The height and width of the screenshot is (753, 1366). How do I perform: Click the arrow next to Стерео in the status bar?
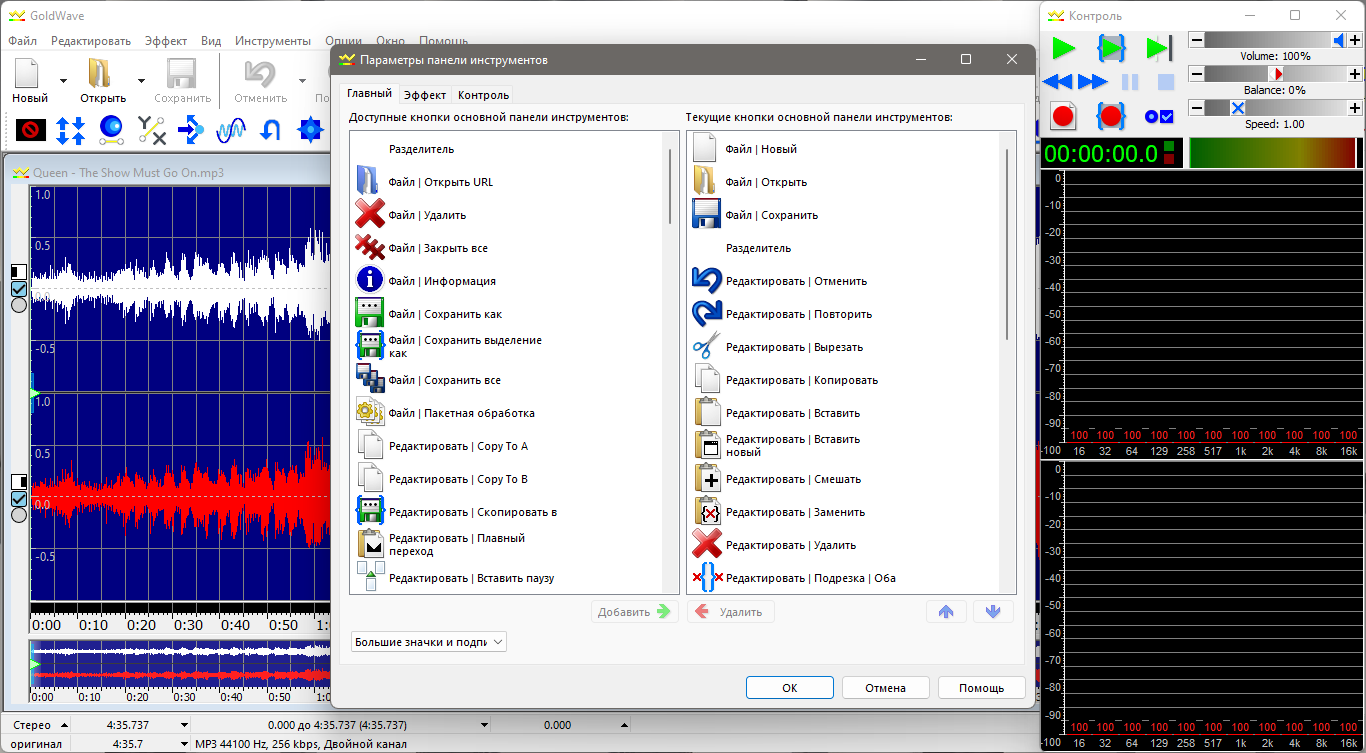(x=64, y=725)
